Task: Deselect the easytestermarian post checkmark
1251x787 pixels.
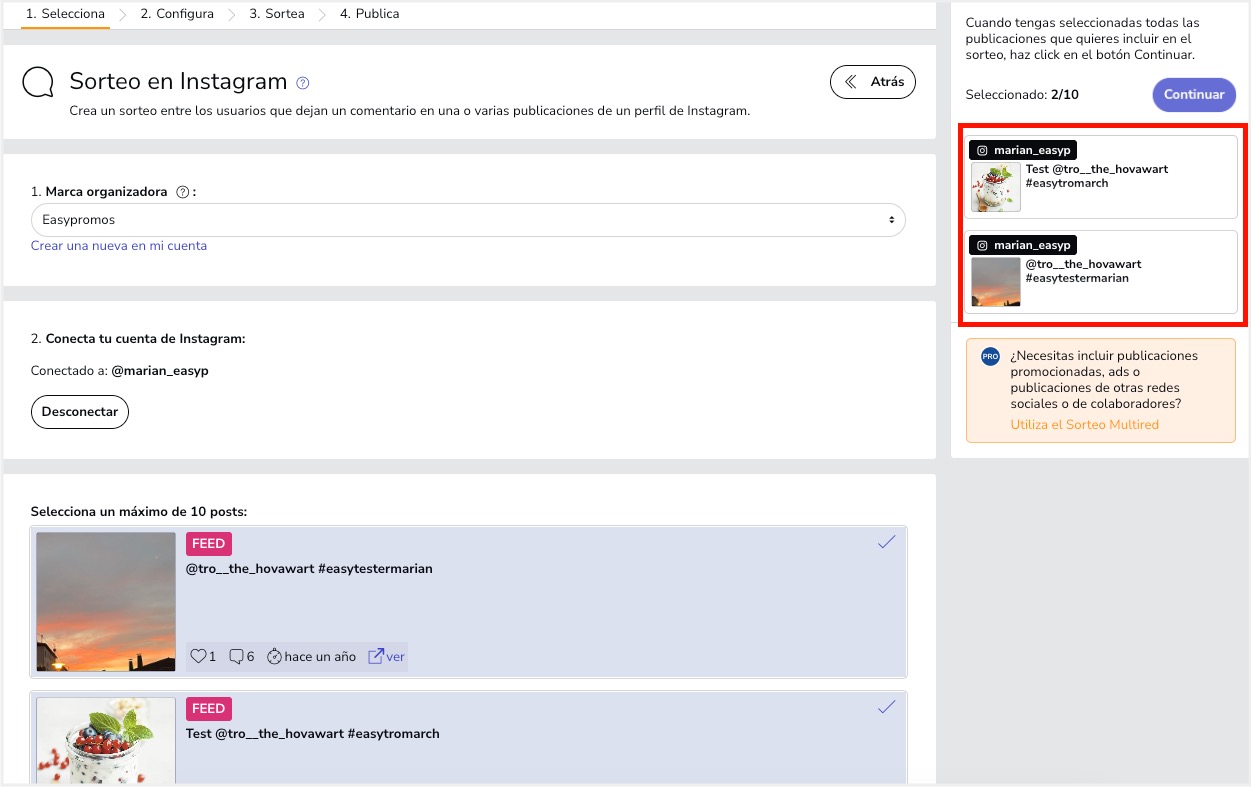Action: [x=886, y=542]
